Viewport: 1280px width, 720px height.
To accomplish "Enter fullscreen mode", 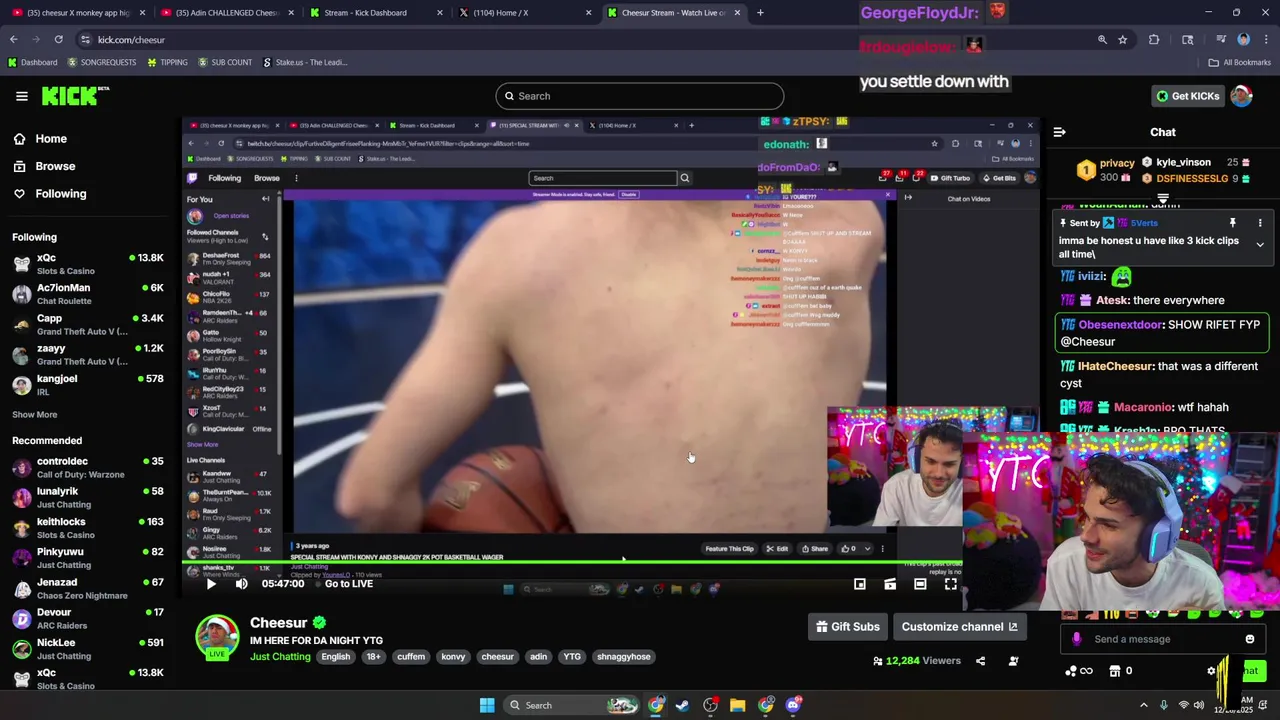I will [x=951, y=584].
